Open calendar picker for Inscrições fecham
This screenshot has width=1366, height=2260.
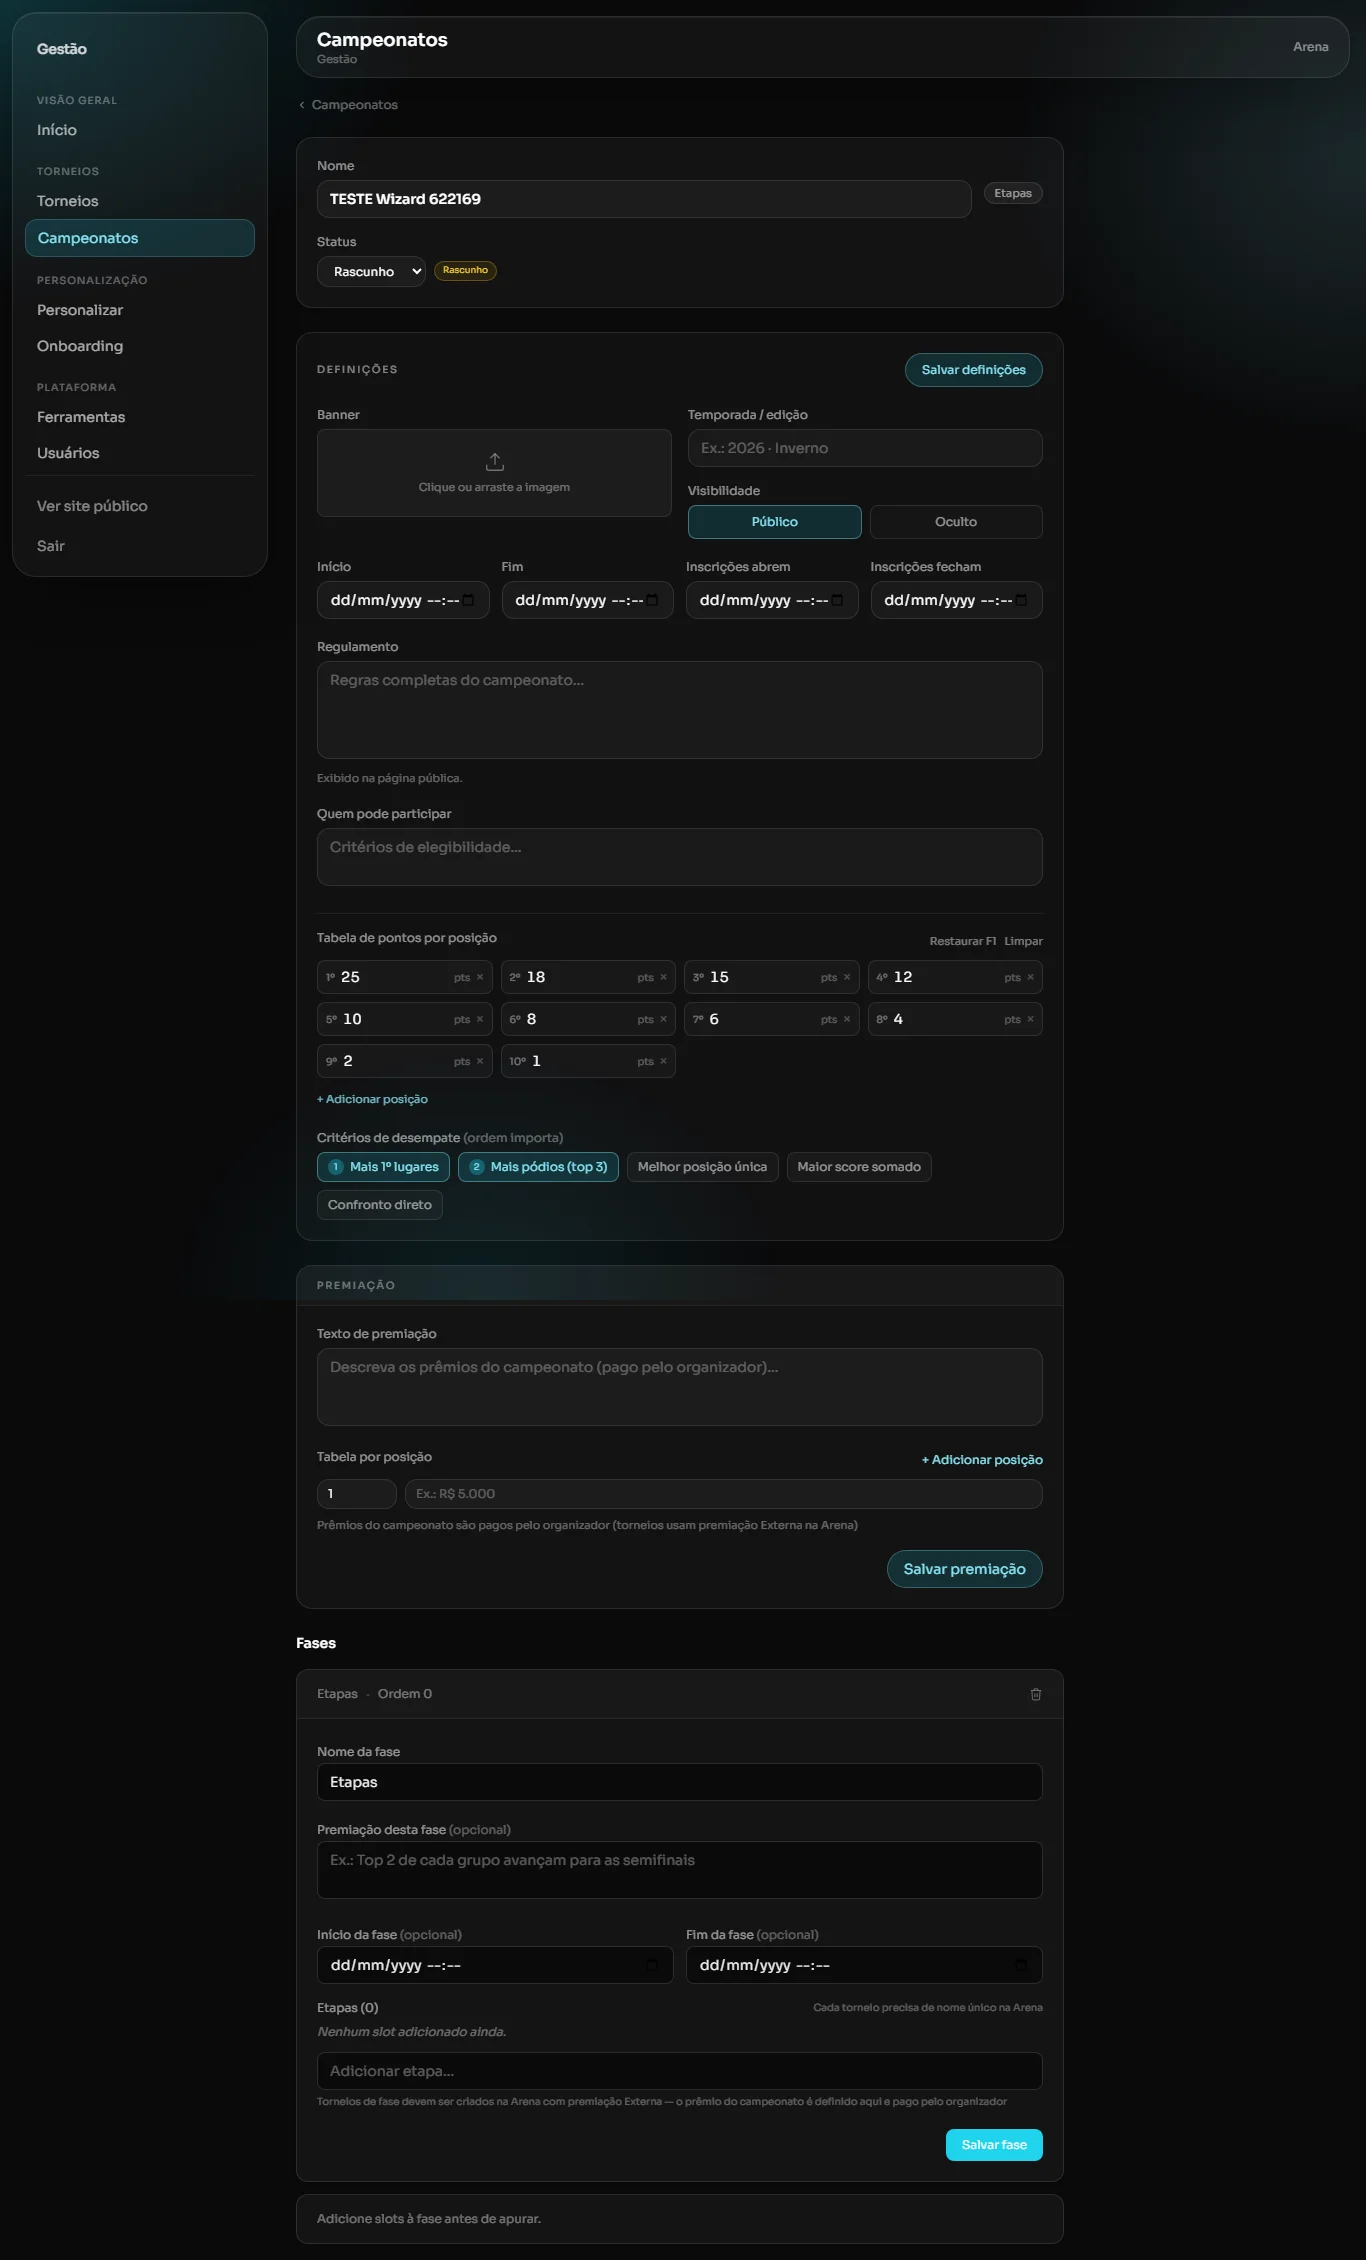pyautogui.click(x=1021, y=600)
